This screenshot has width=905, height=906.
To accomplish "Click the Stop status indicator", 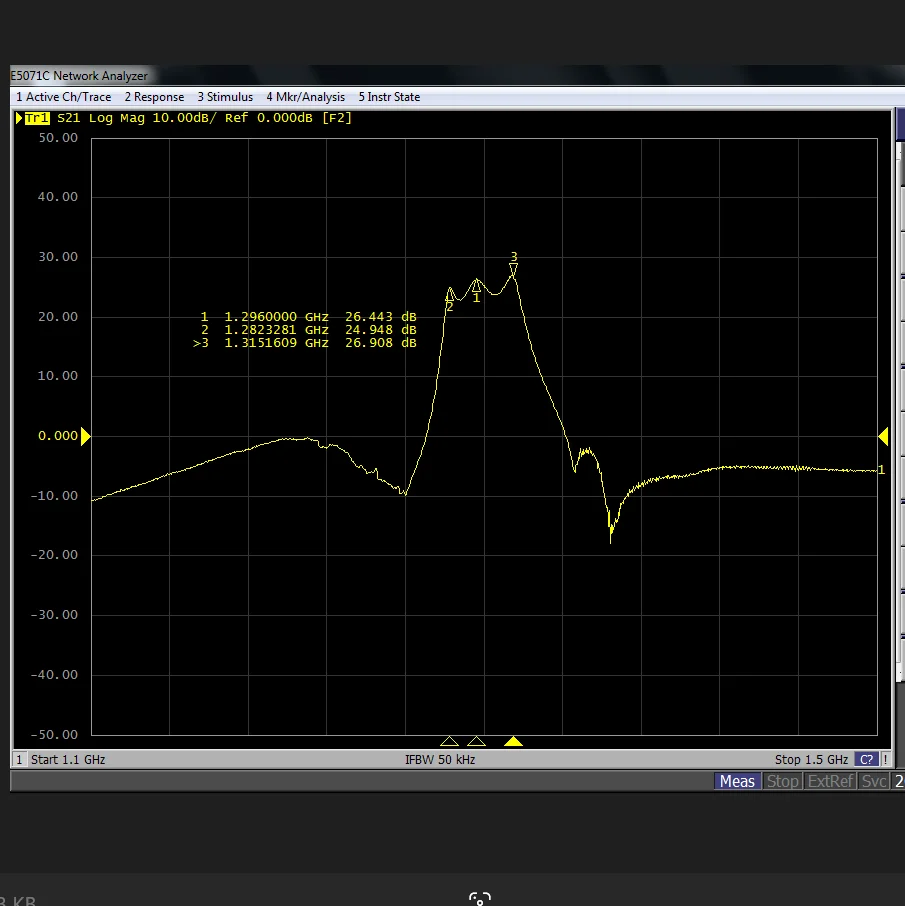I will pos(782,781).
